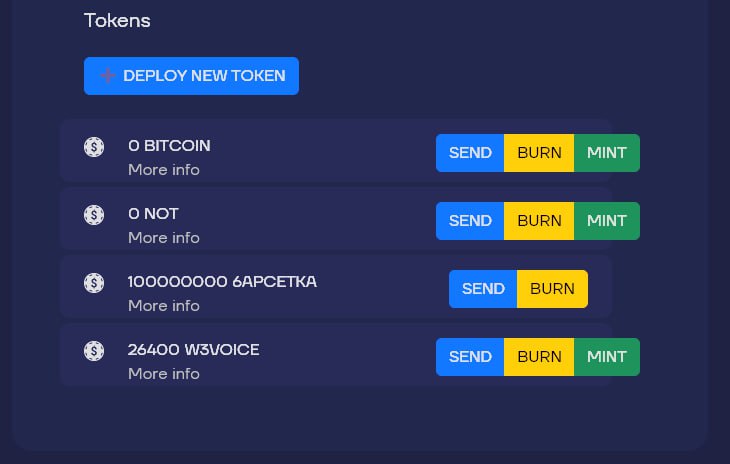View More info for W3VOICE
The image size is (730, 464).
164,374
